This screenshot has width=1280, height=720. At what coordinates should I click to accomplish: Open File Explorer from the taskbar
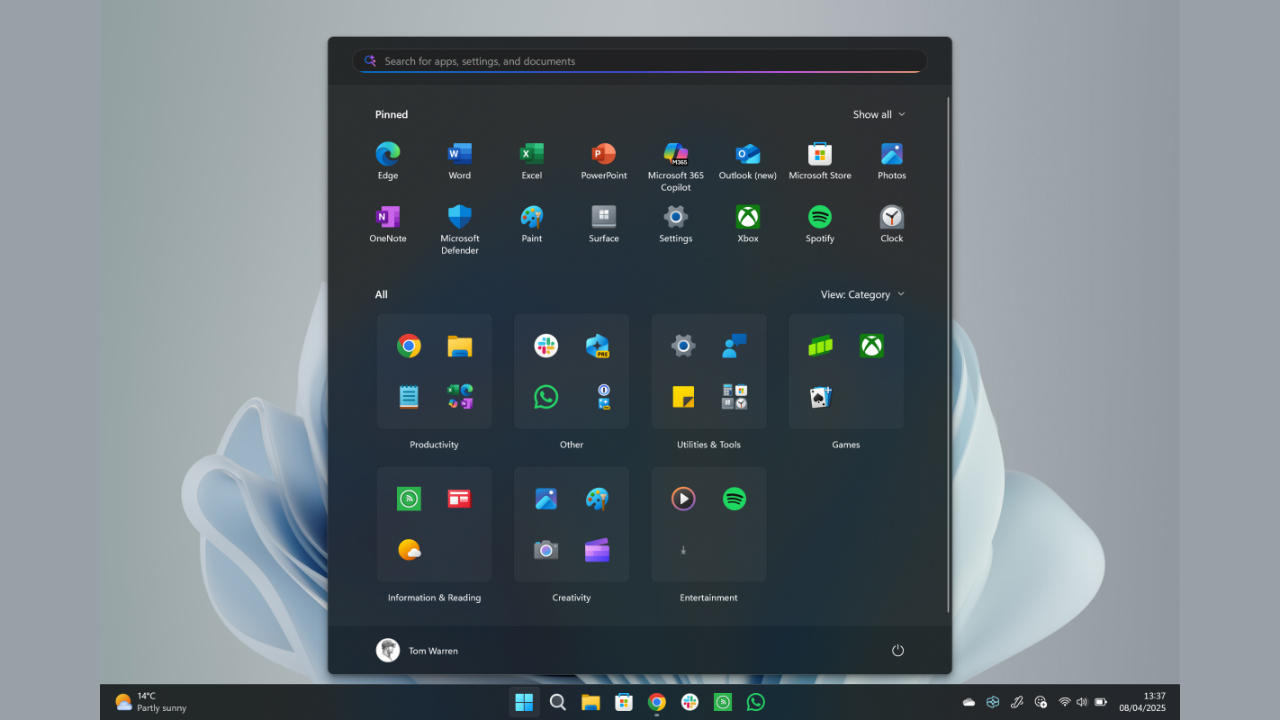point(591,702)
